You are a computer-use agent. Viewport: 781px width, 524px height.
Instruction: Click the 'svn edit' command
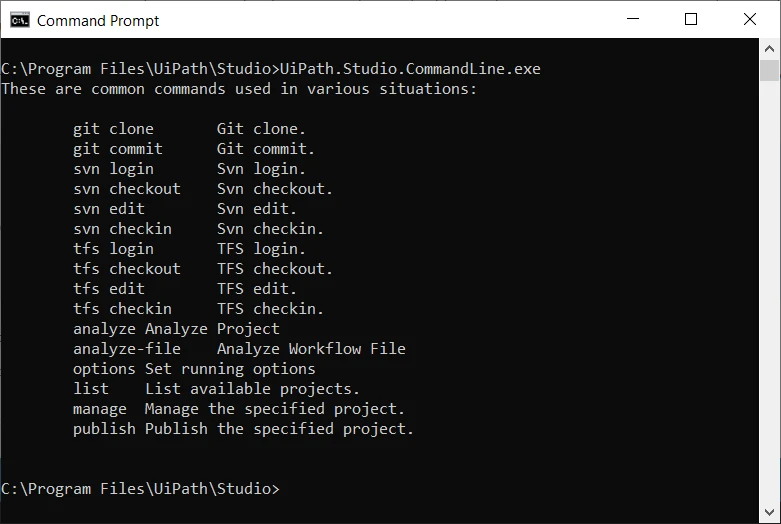click(x=109, y=209)
